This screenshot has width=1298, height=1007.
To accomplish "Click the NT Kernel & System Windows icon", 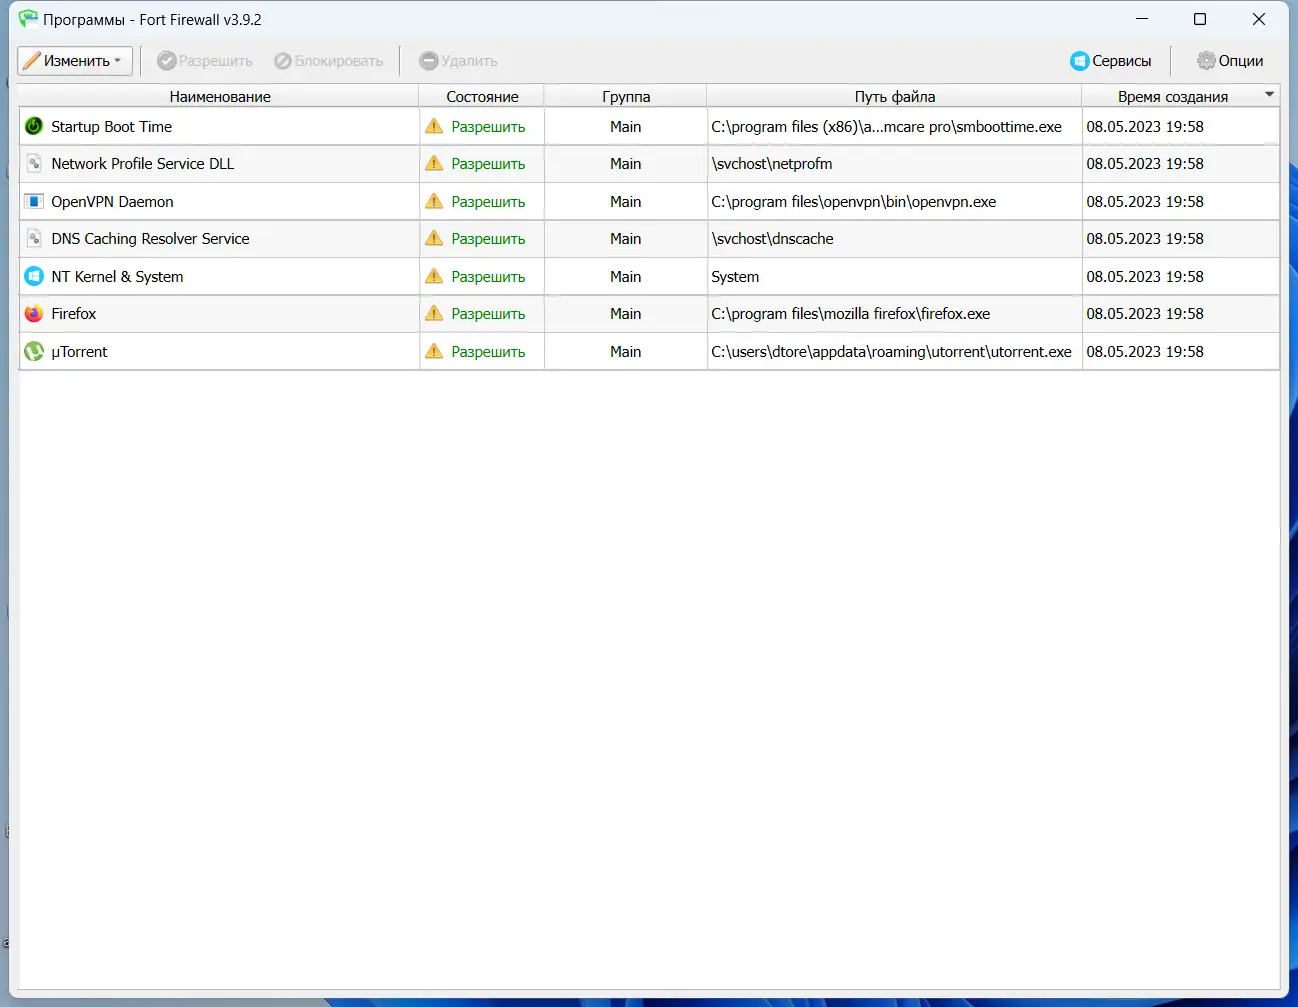I will pos(34,276).
